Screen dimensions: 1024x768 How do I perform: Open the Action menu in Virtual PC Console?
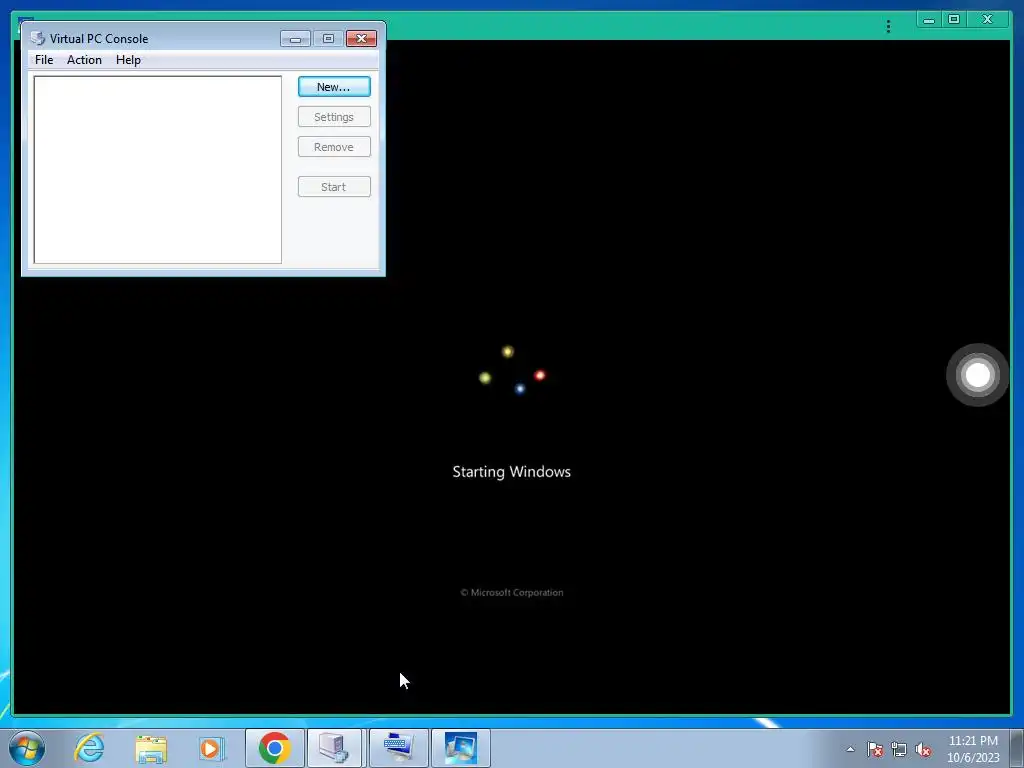click(x=84, y=59)
